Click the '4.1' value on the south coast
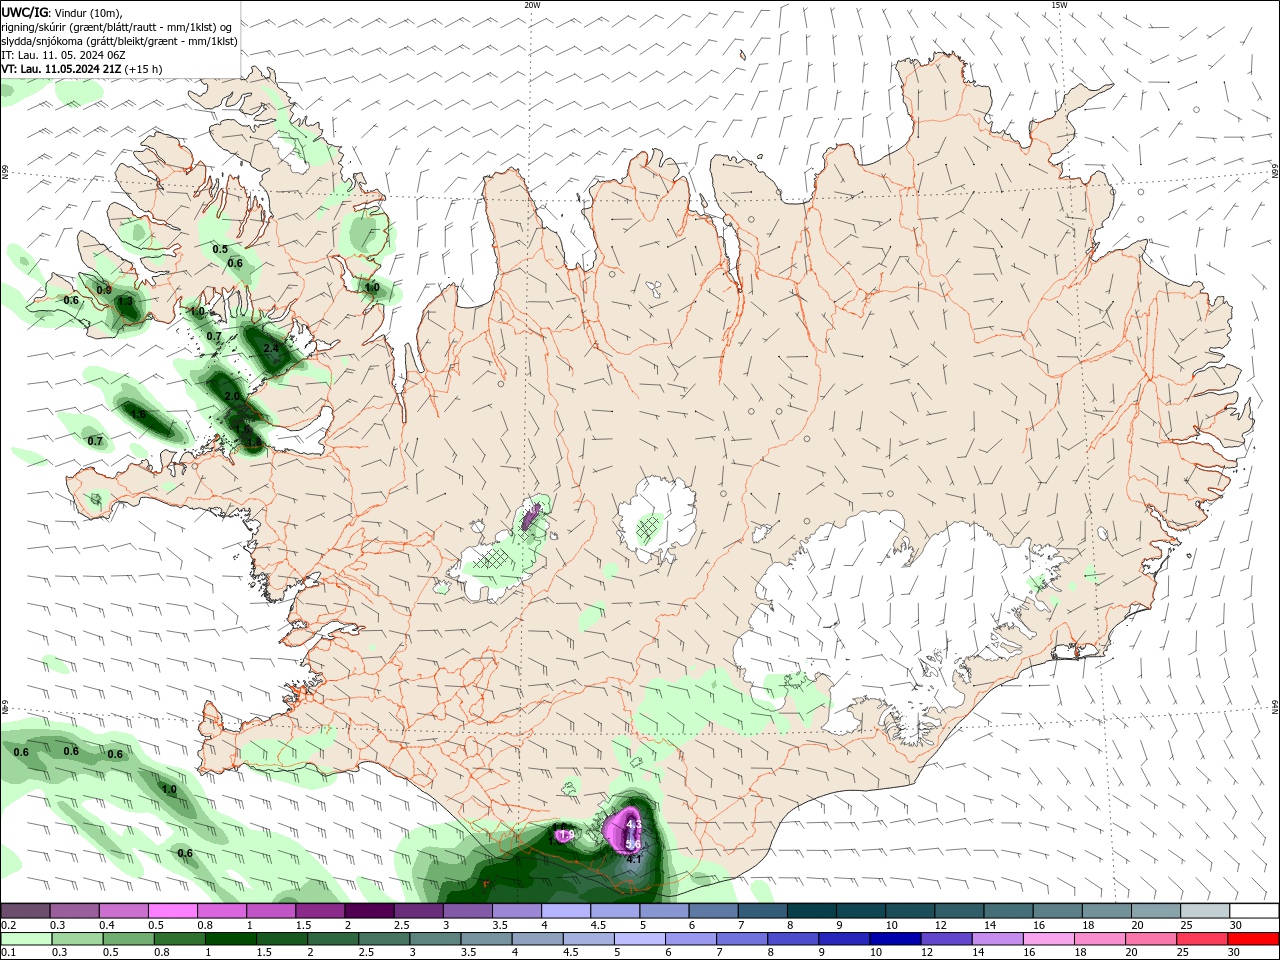 tap(634, 859)
